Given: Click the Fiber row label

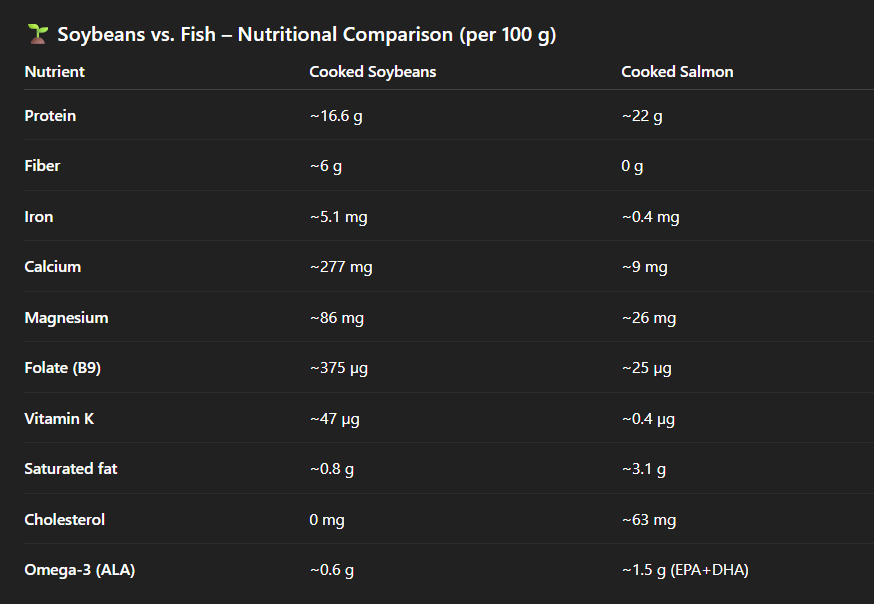Looking at the screenshot, I should coord(42,166).
